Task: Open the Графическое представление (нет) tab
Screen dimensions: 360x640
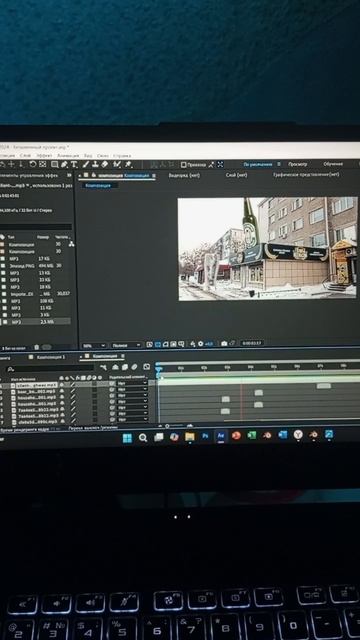Action: 306,175
